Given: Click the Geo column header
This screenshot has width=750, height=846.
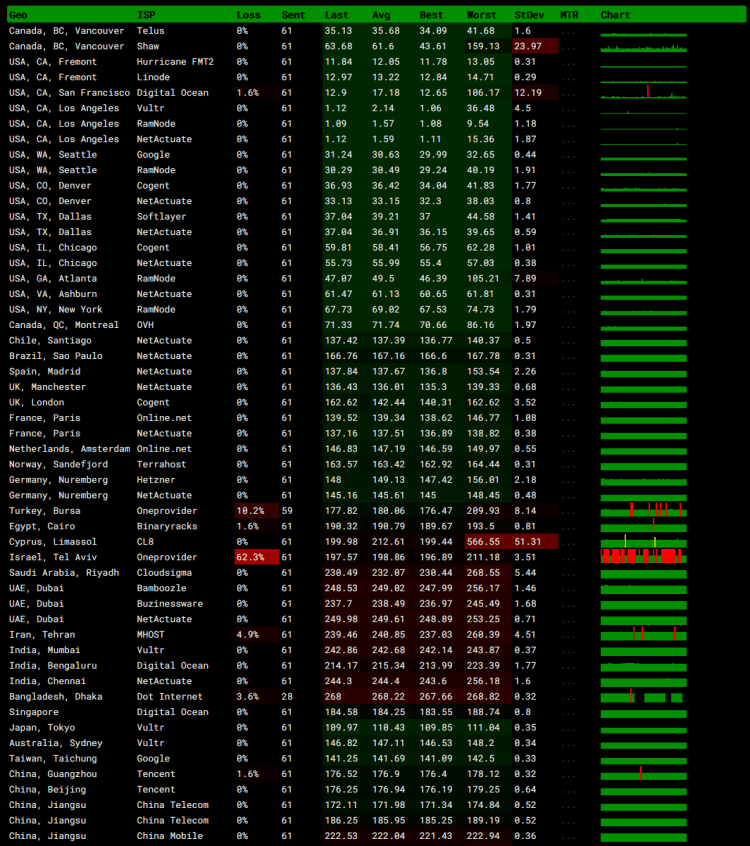Looking at the screenshot, I should click(x=18, y=15).
